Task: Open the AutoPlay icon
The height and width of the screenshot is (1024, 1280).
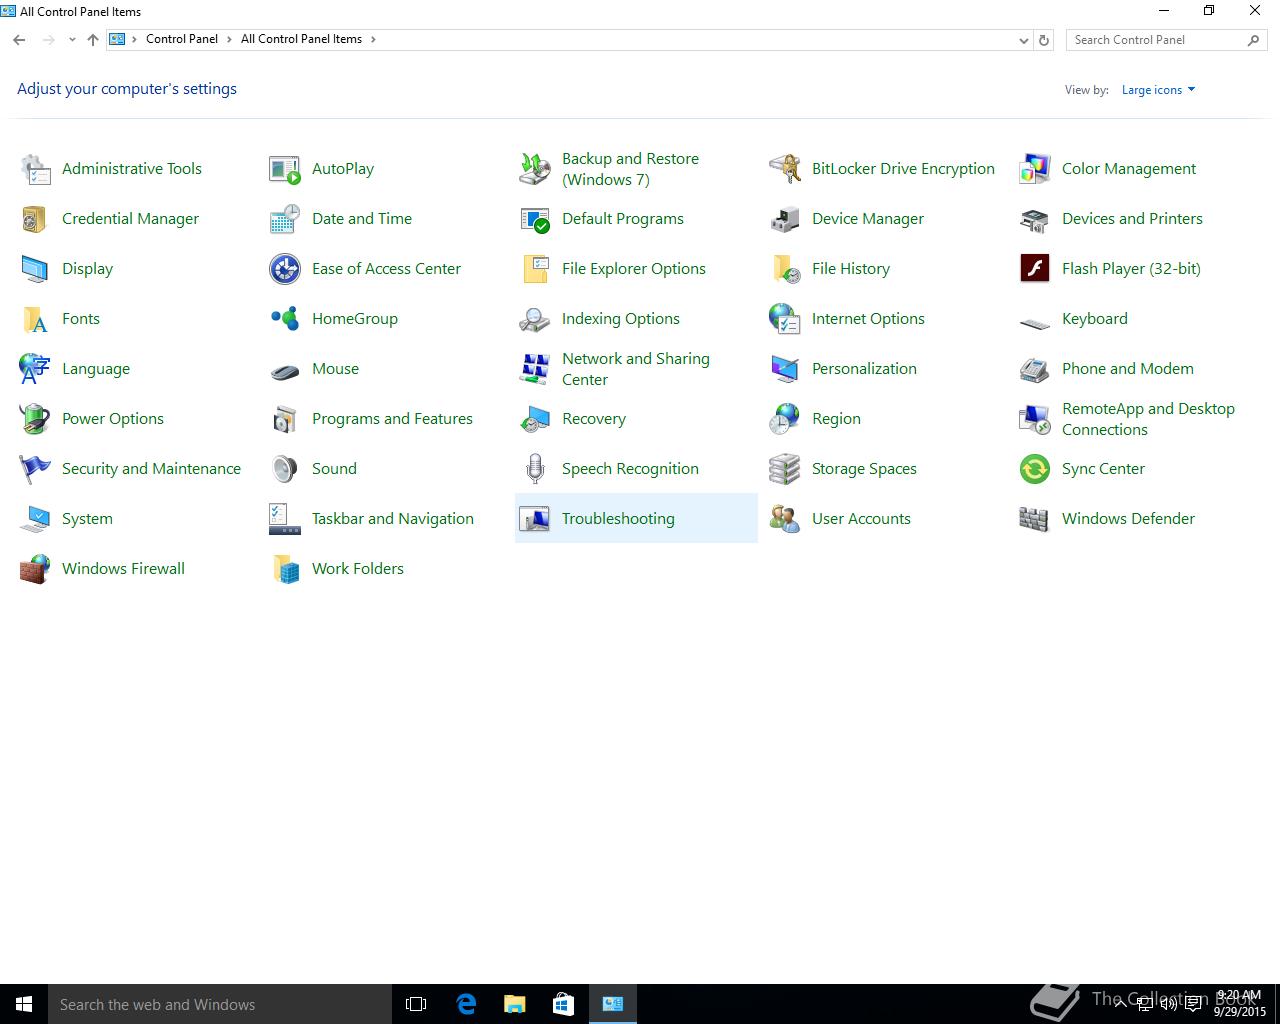Action: (285, 169)
